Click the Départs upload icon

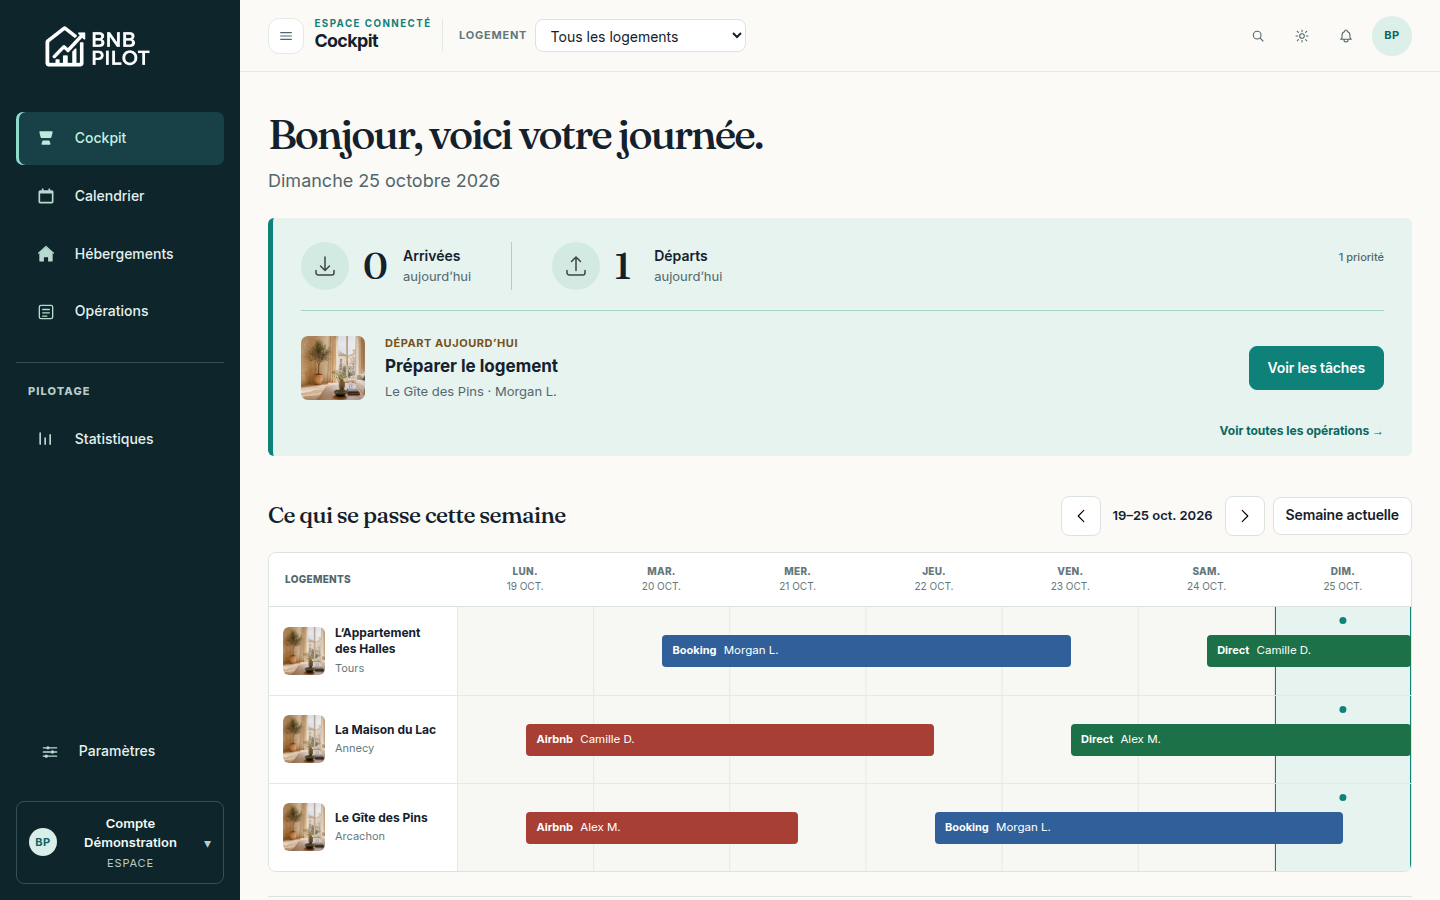pos(576,266)
